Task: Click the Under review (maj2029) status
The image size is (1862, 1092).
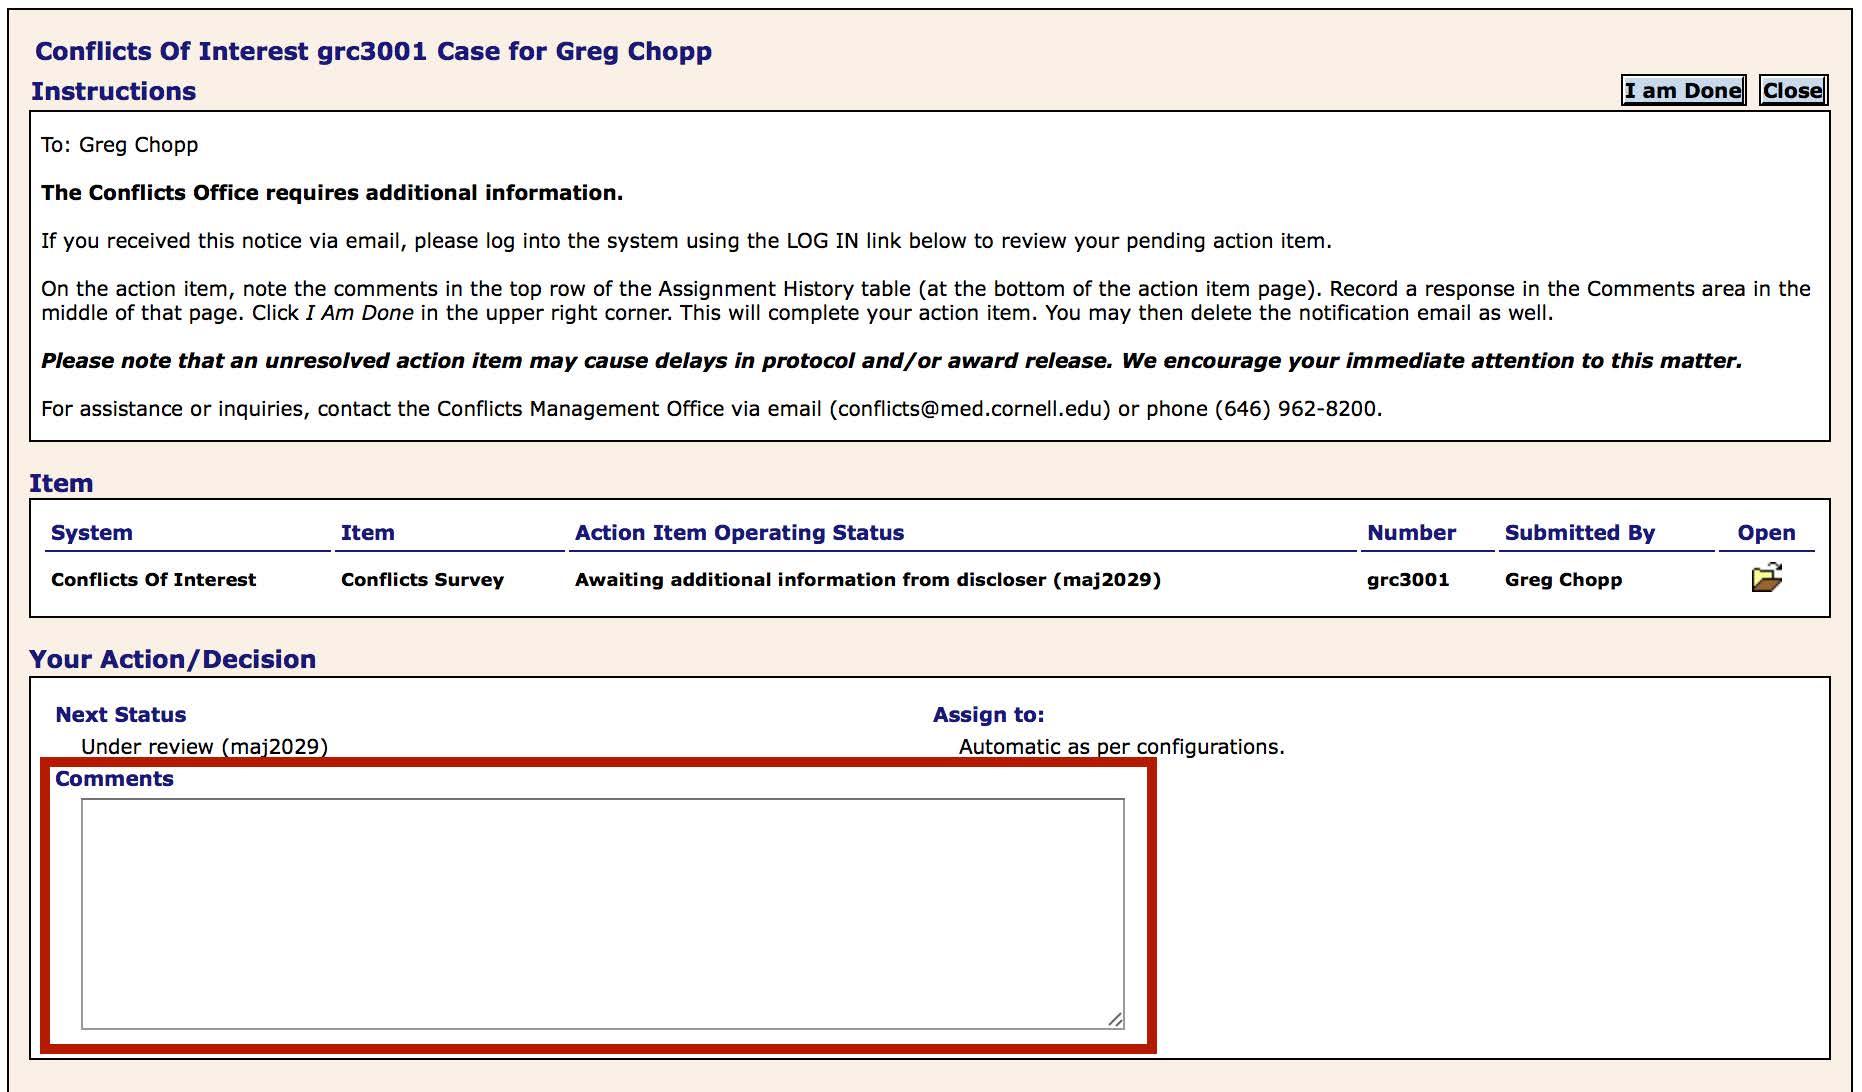Action: tap(204, 747)
